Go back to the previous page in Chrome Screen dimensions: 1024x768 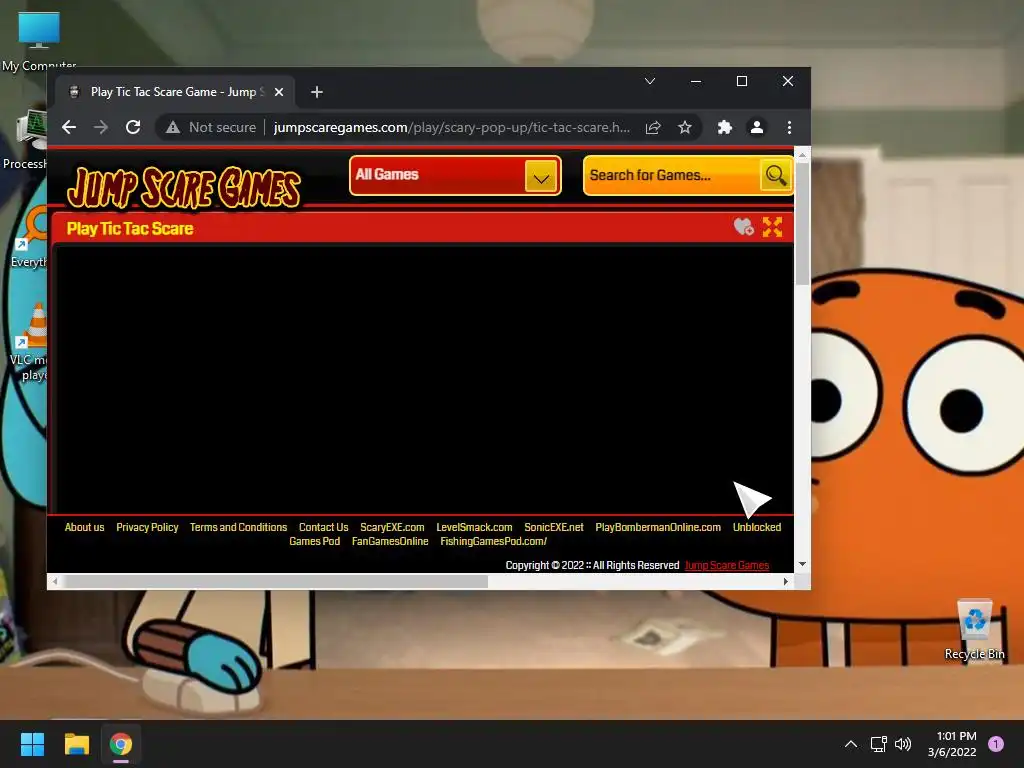point(69,127)
